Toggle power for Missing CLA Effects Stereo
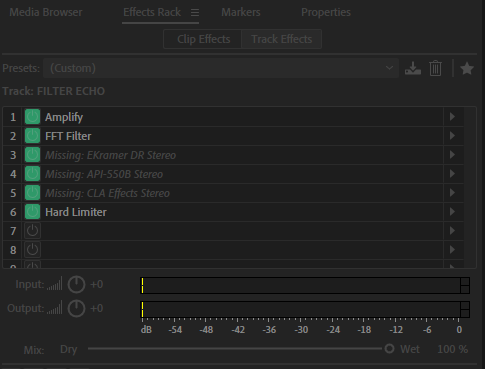This screenshot has height=369, width=485. click(x=32, y=193)
